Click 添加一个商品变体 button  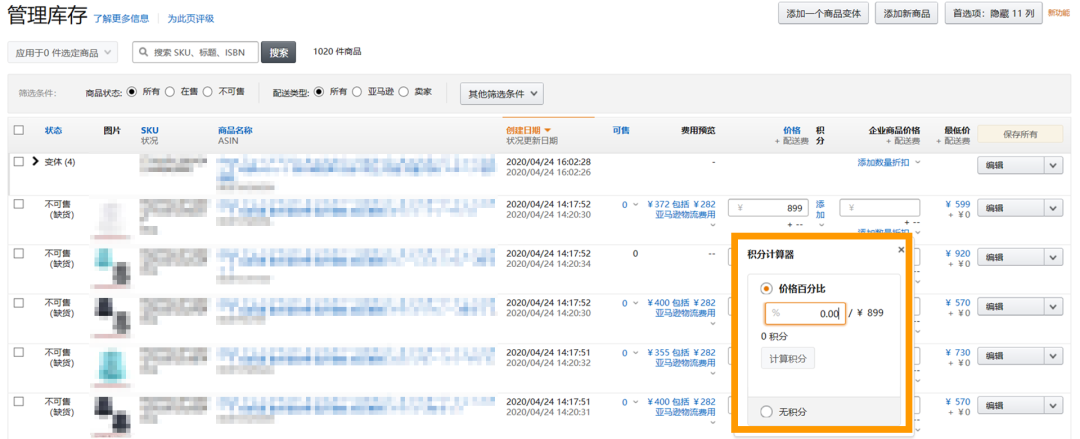(822, 13)
